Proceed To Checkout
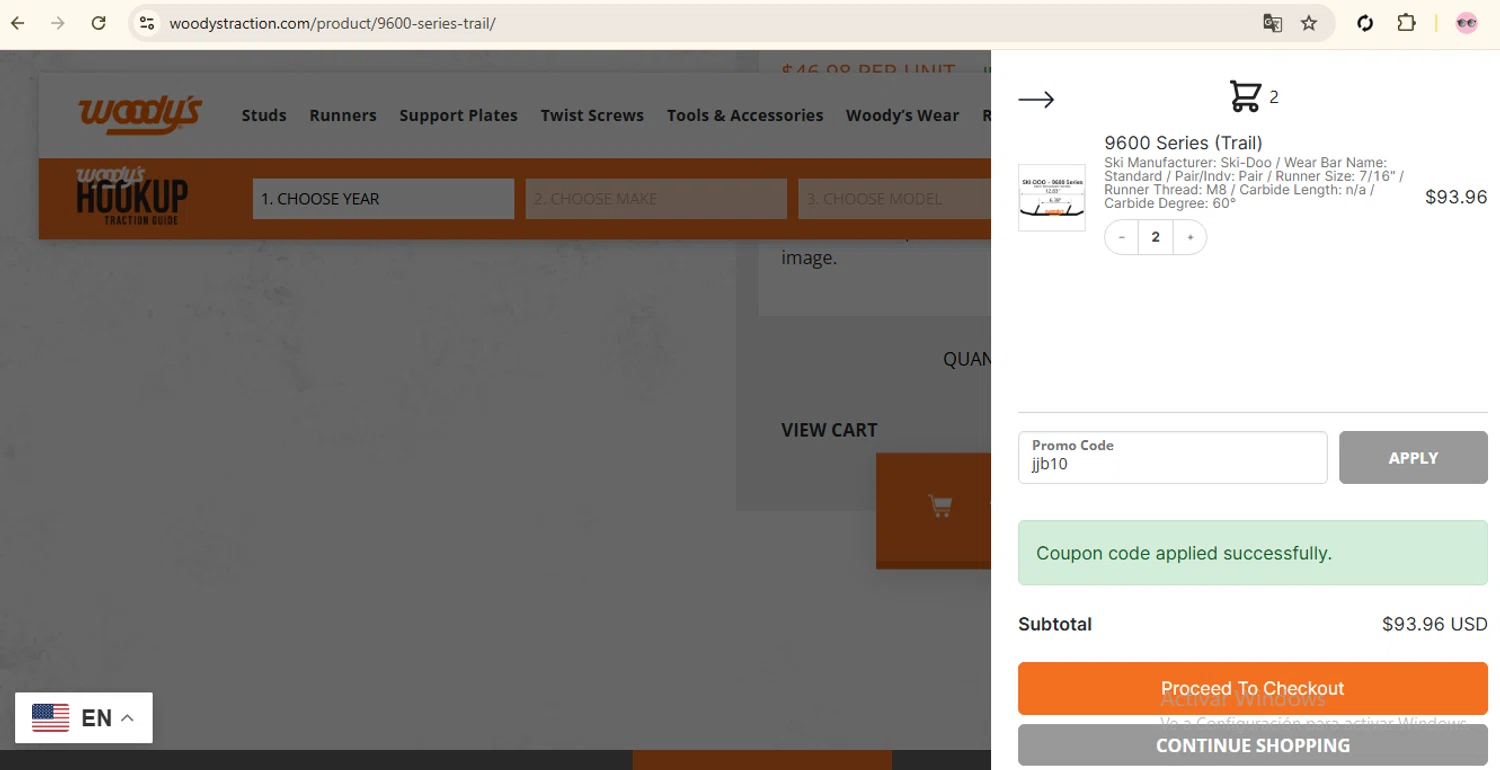Screen dimensions: 1500x770 [1252, 688]
